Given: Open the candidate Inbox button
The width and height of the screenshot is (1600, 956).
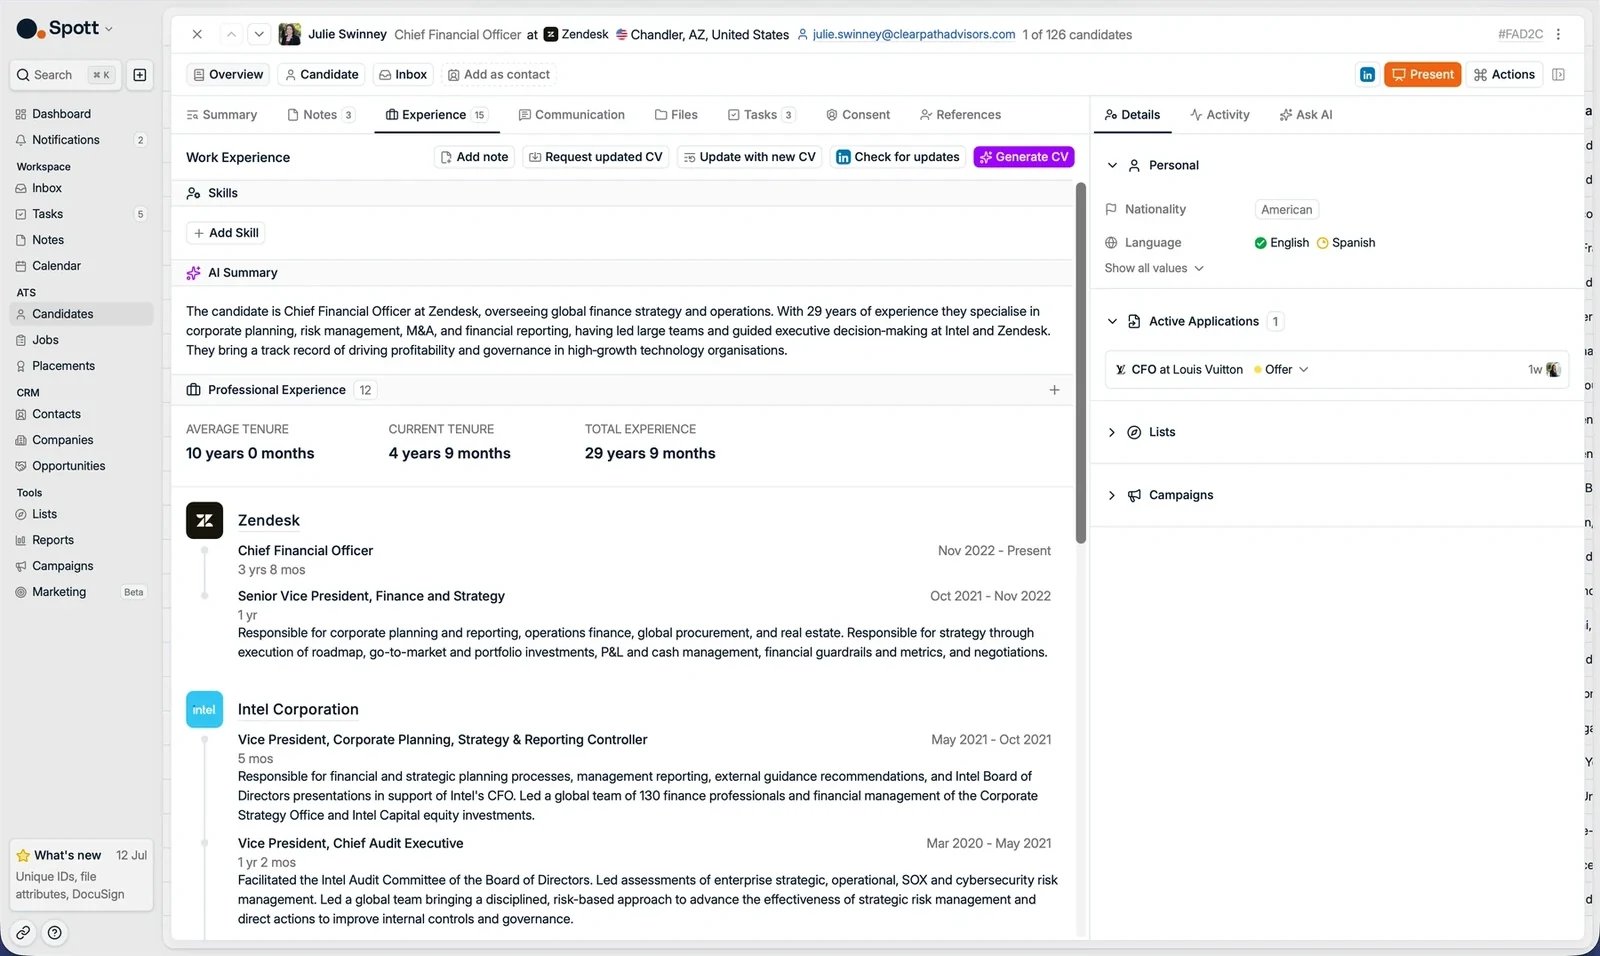Looking at the screenshot, I should pos(403,75).
